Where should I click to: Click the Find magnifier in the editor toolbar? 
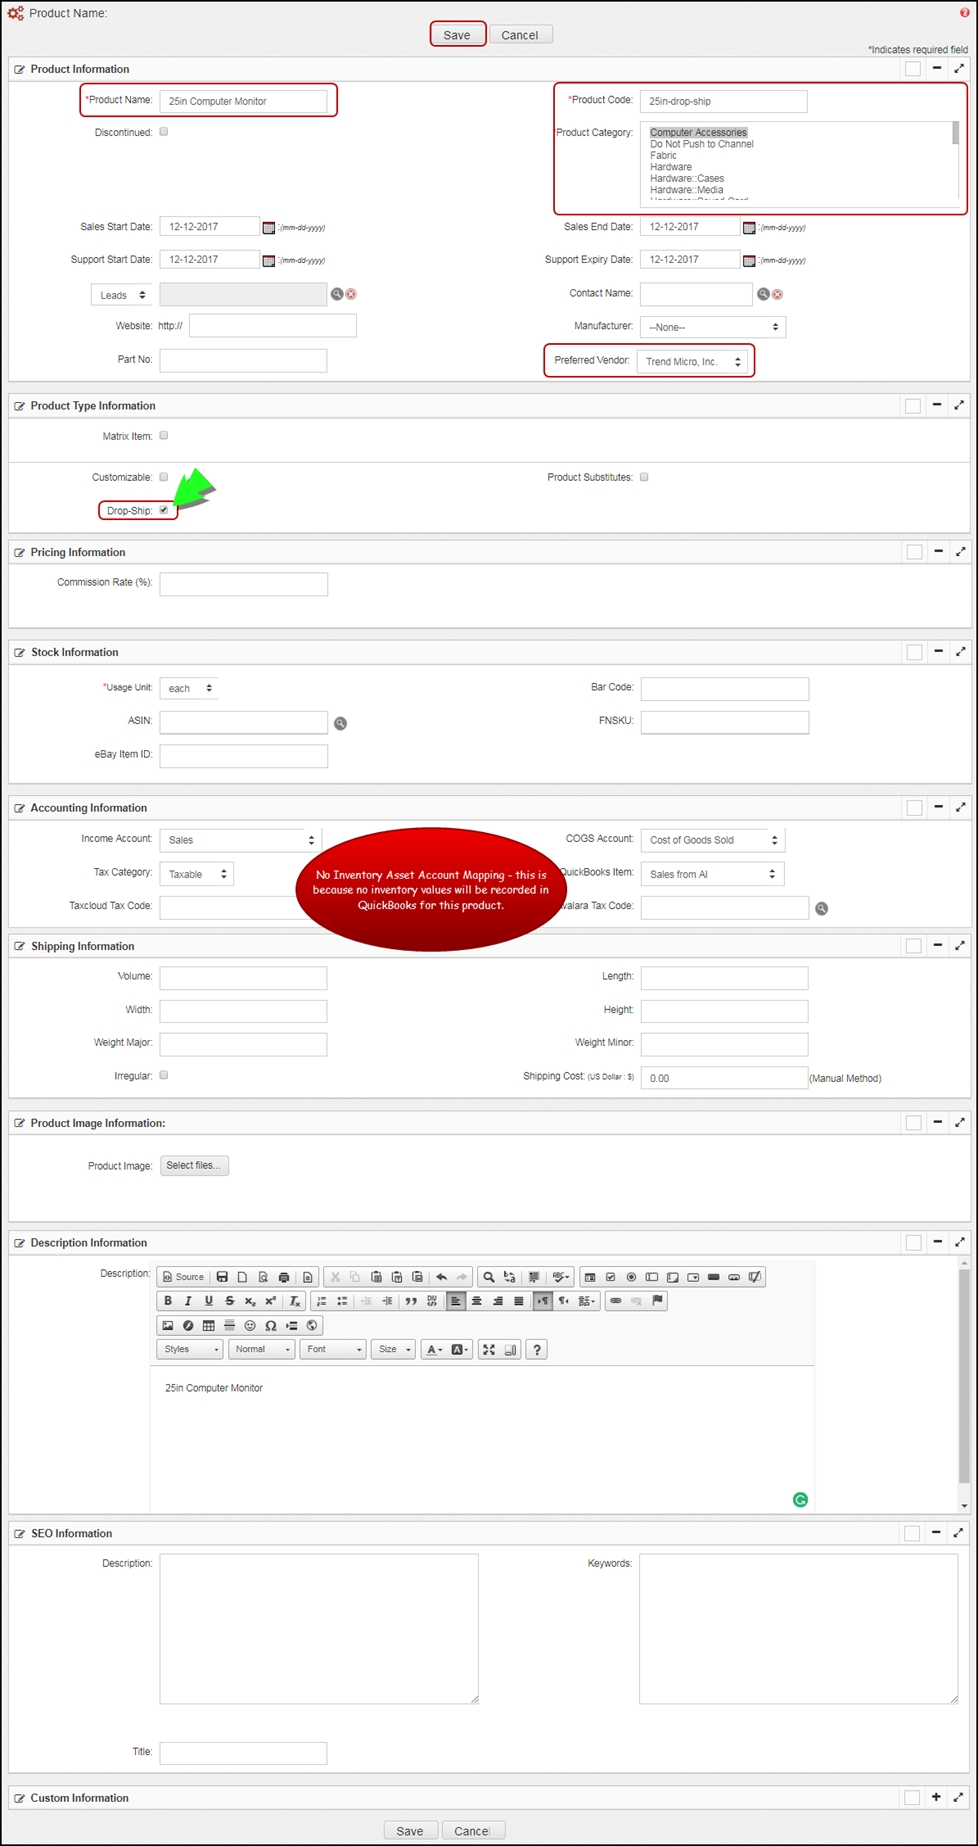[489, 1277]
